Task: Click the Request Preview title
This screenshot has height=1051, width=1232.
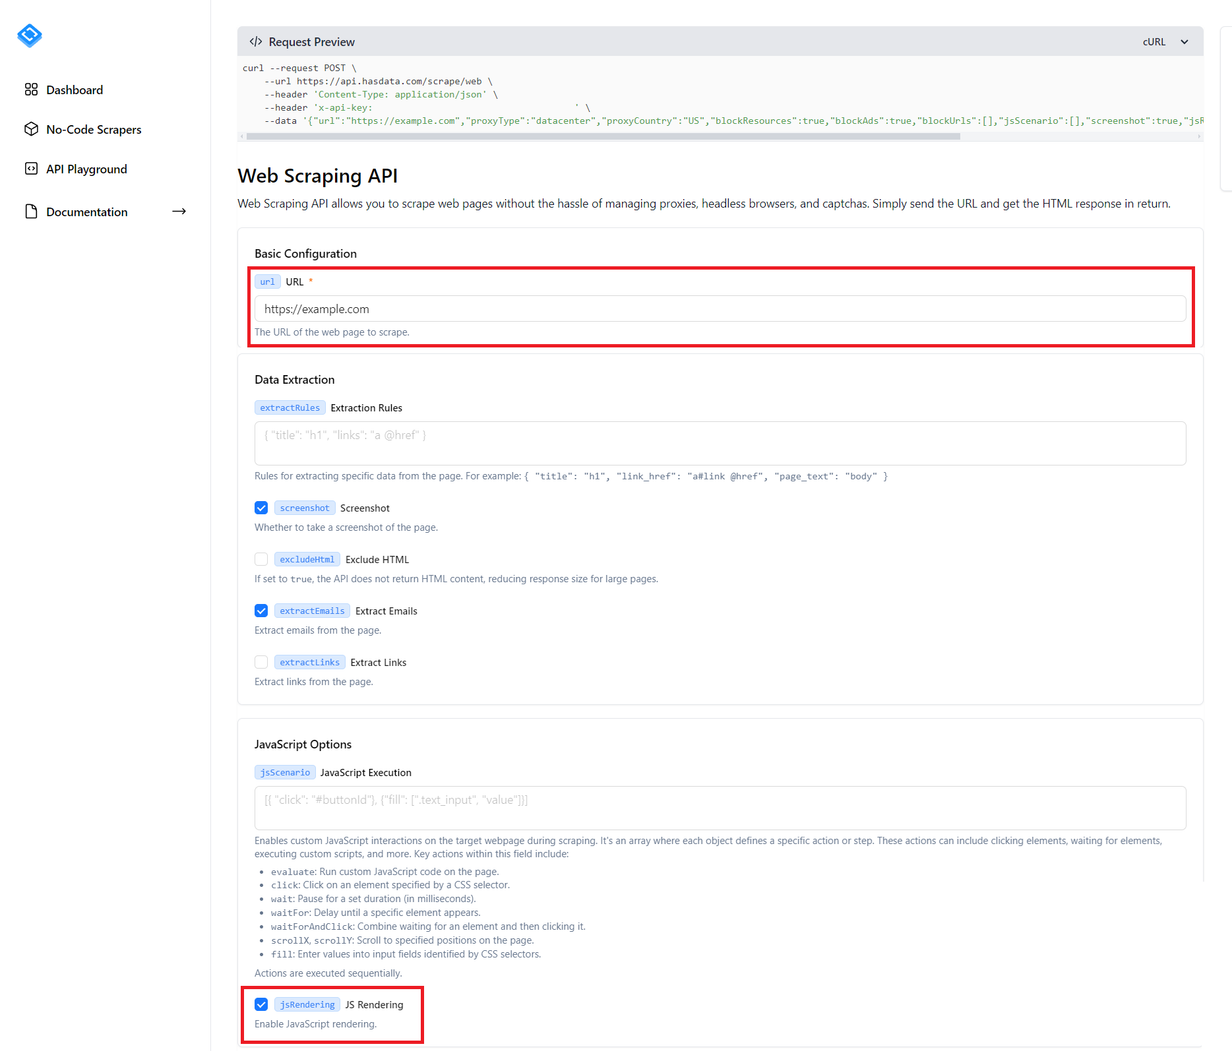Action: [311, 42]
